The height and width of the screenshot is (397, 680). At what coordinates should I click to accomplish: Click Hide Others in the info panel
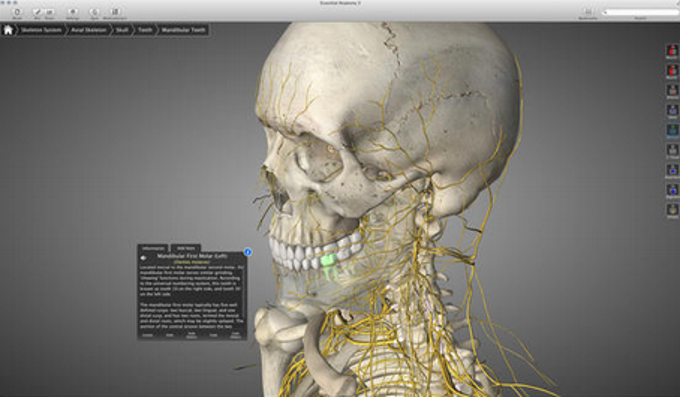(x=191, y=335)
